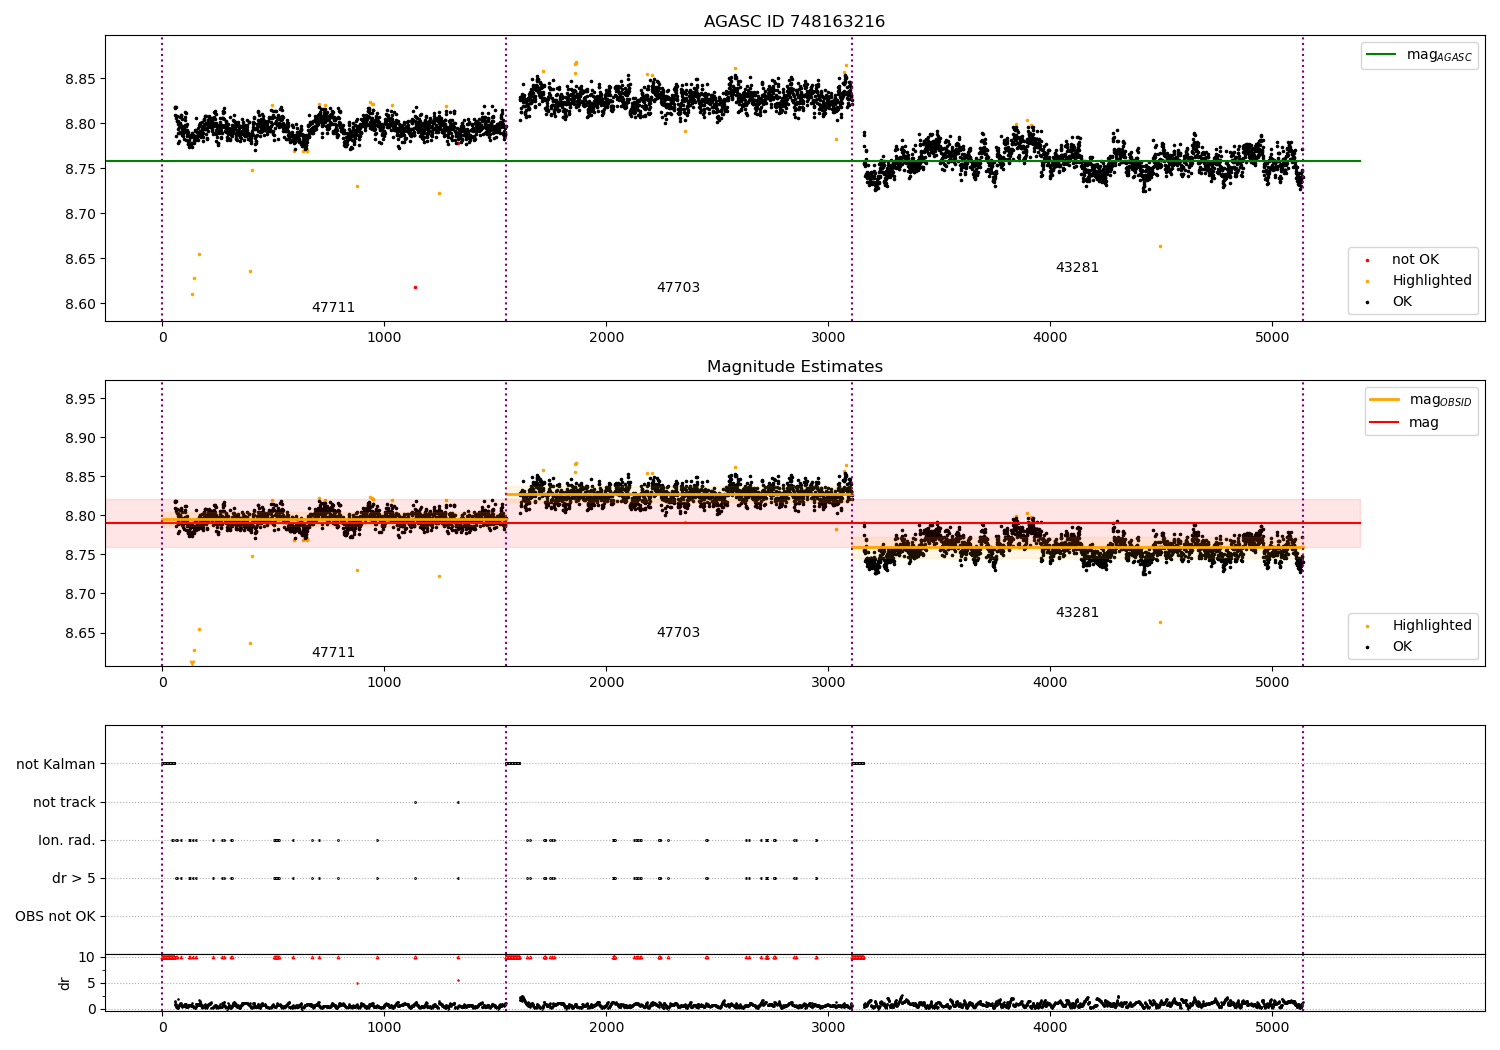Screen dimensions: 1500x1050
Task: Click the 'Magnitude Estimates' plot title
Action: pos(794,366)
